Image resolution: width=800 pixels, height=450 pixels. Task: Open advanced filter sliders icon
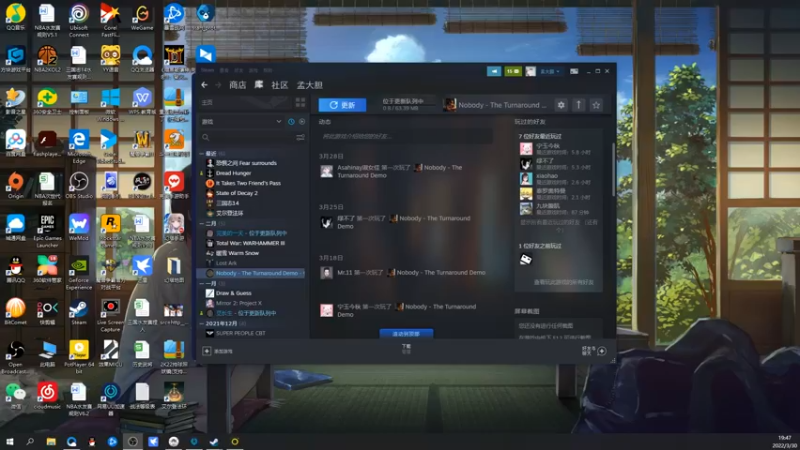[301, 137]
